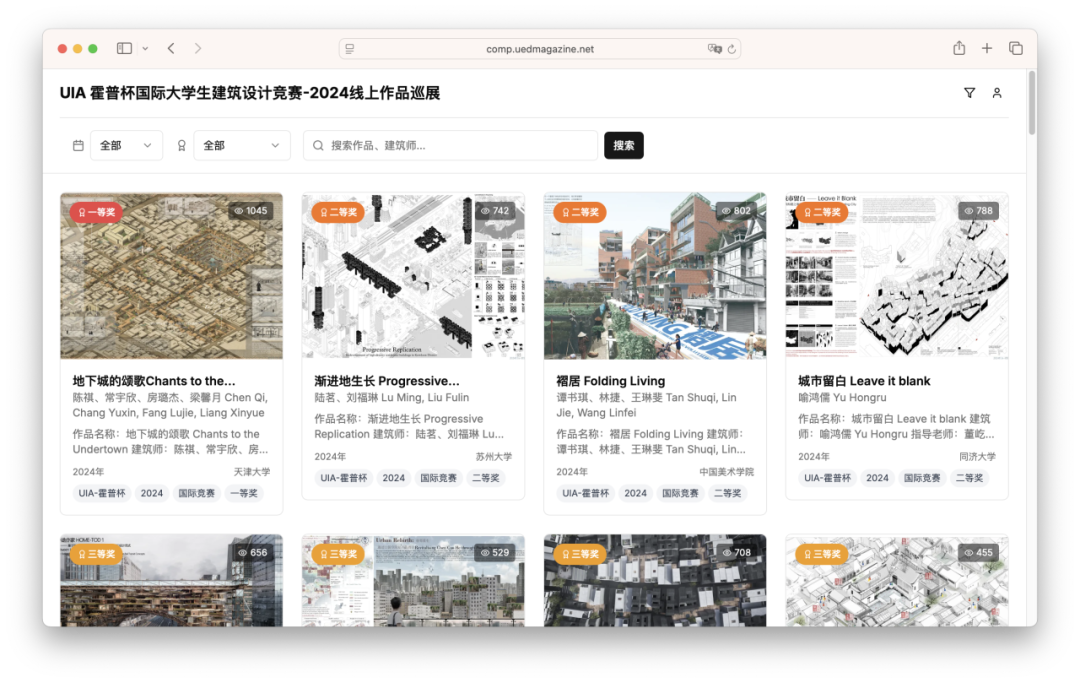Click the calendar icon beside year filter
1080x683 pixels.
click(78, 145)
